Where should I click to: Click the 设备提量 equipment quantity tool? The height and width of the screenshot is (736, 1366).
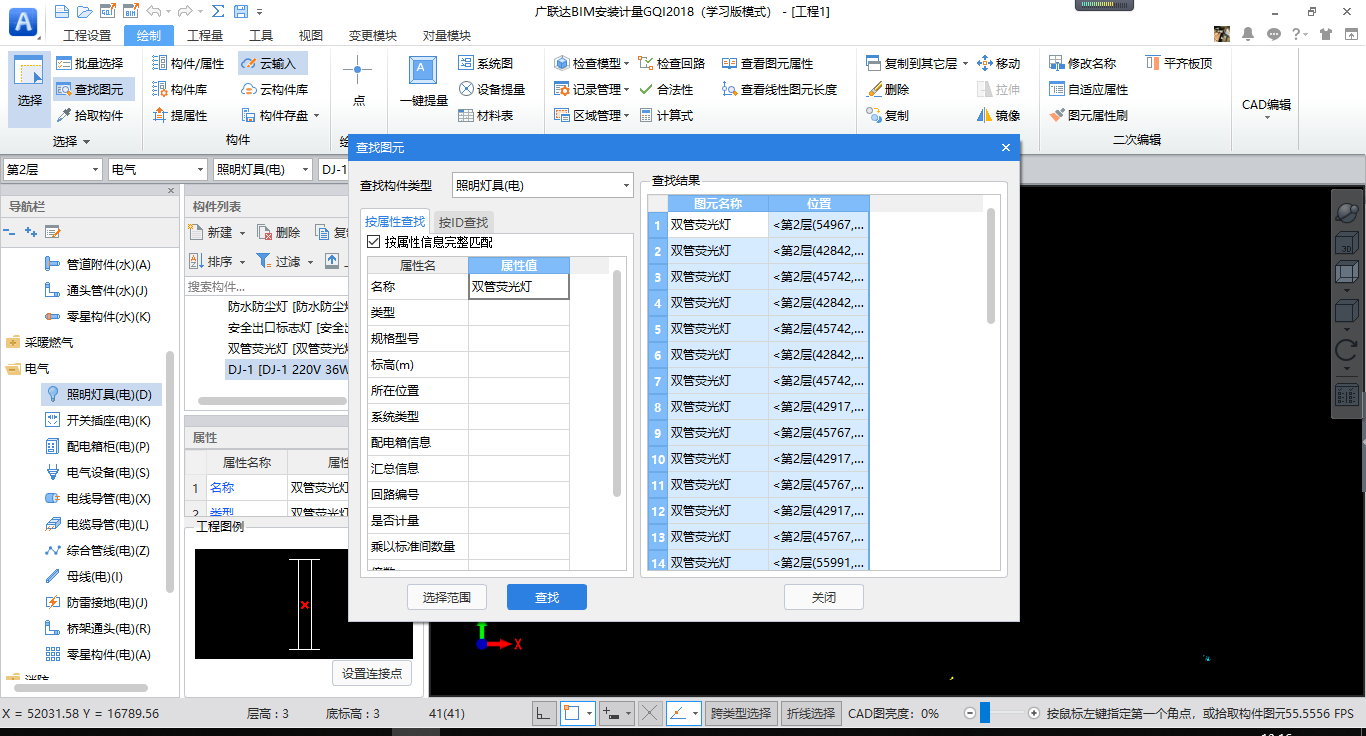(x=492, y=89)
